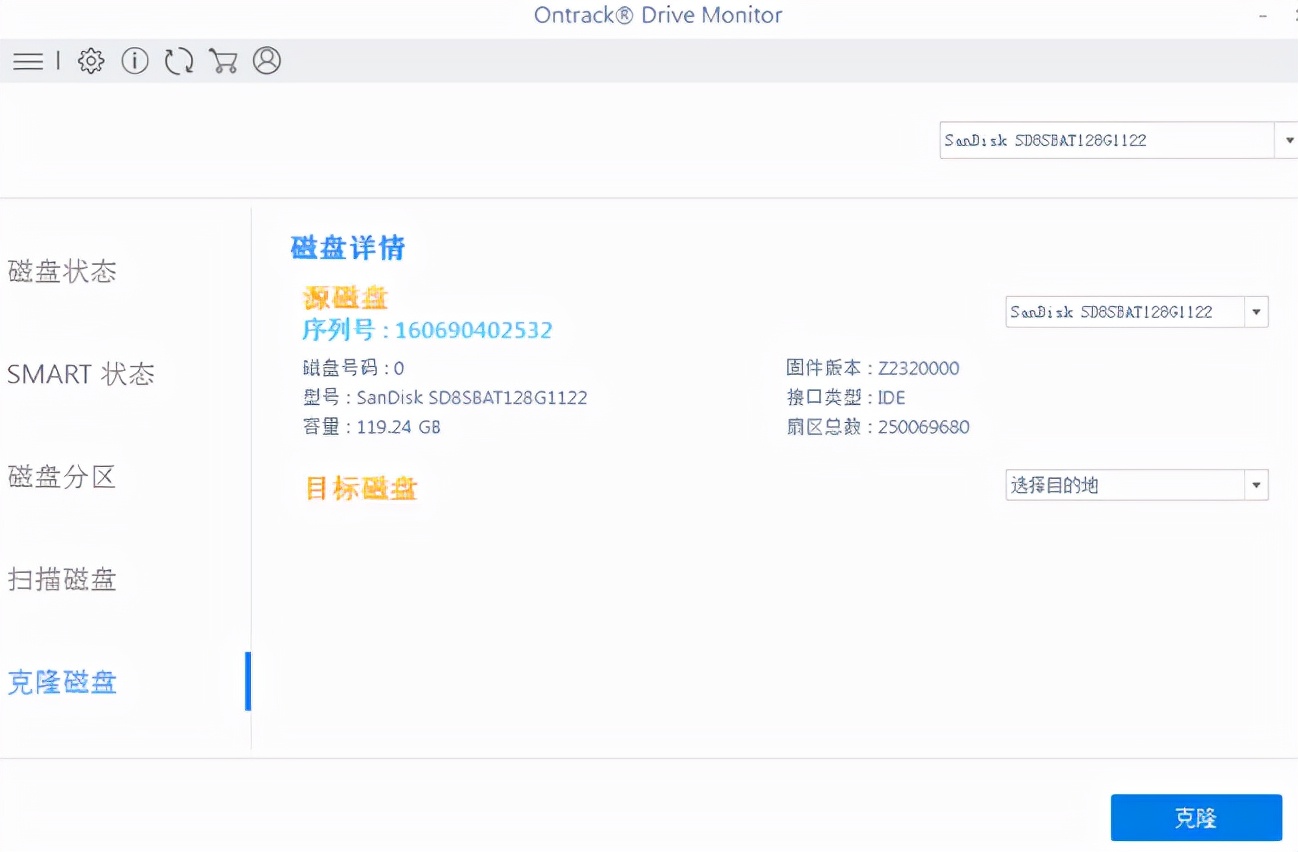Click the blue active tab indicator bar
The height and width of the screenshot is (852, 1298).
pyautogui.click(x=248, y=682)
